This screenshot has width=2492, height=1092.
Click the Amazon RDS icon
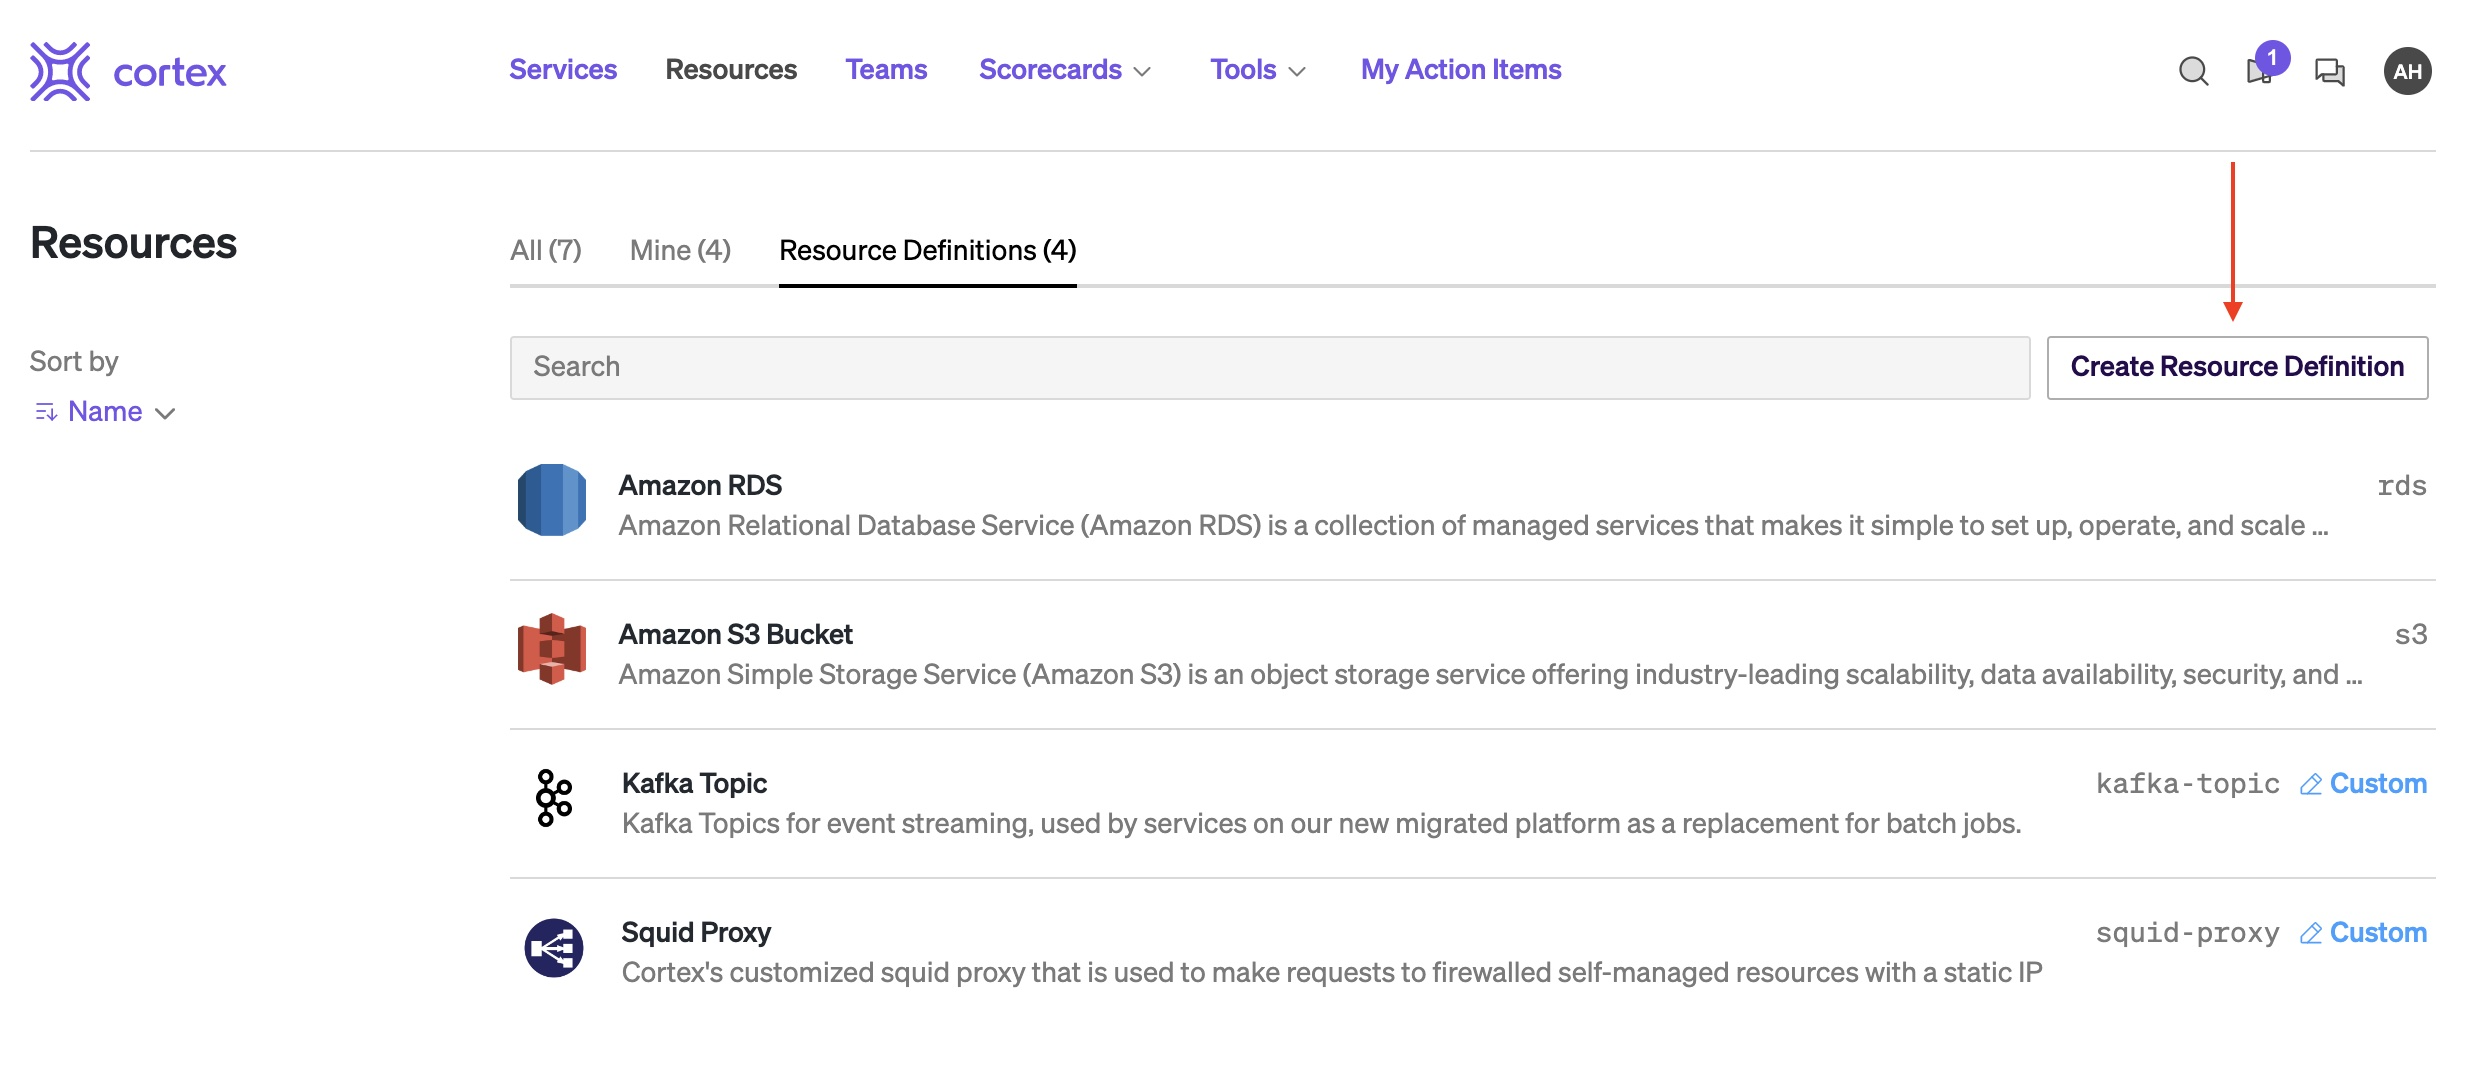coord(552,500)
